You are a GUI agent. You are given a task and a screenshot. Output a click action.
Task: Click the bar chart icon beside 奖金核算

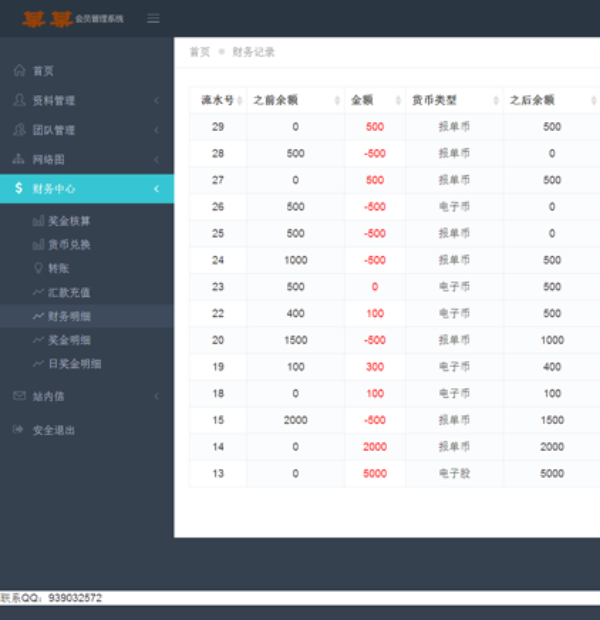[x=38, y=221]
